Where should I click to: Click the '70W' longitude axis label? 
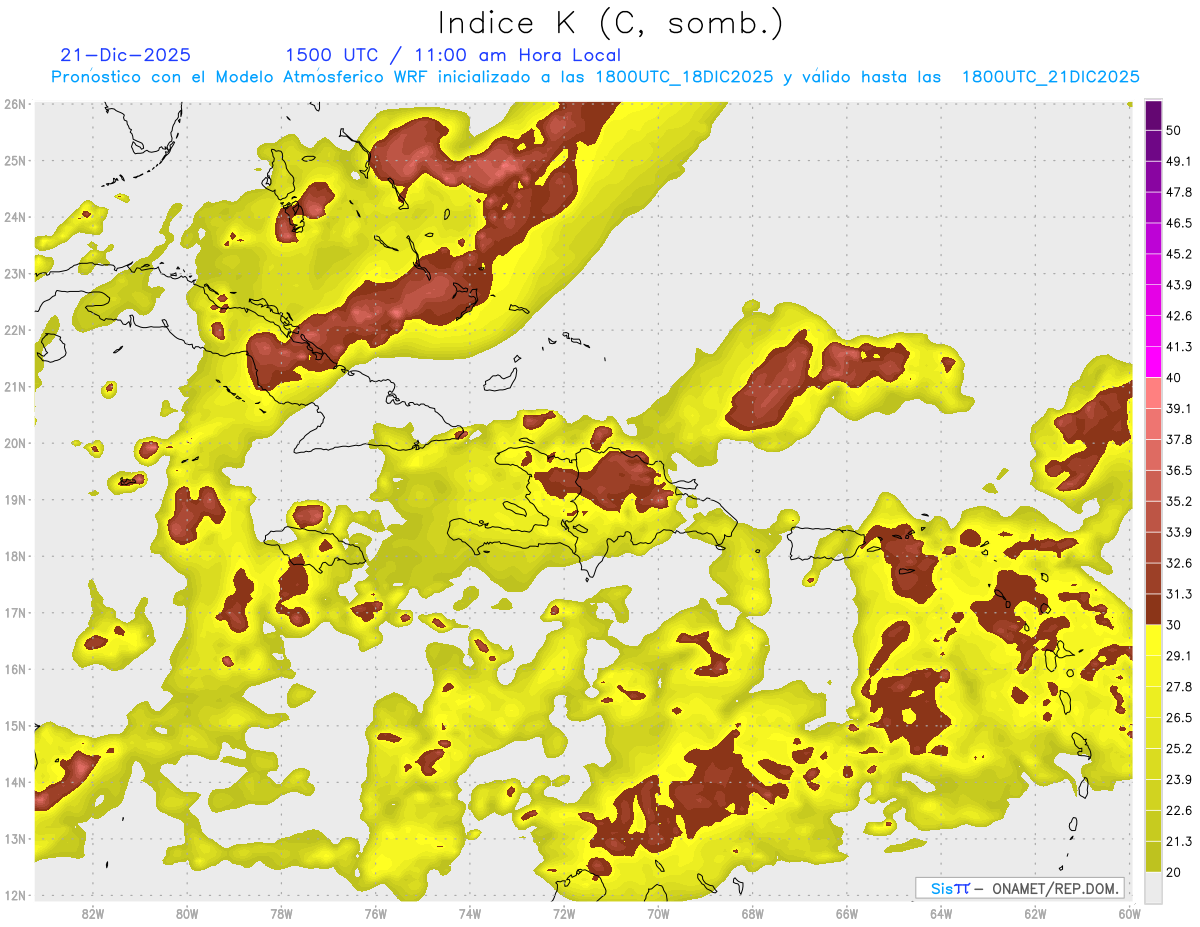click(x=658, y=914)
